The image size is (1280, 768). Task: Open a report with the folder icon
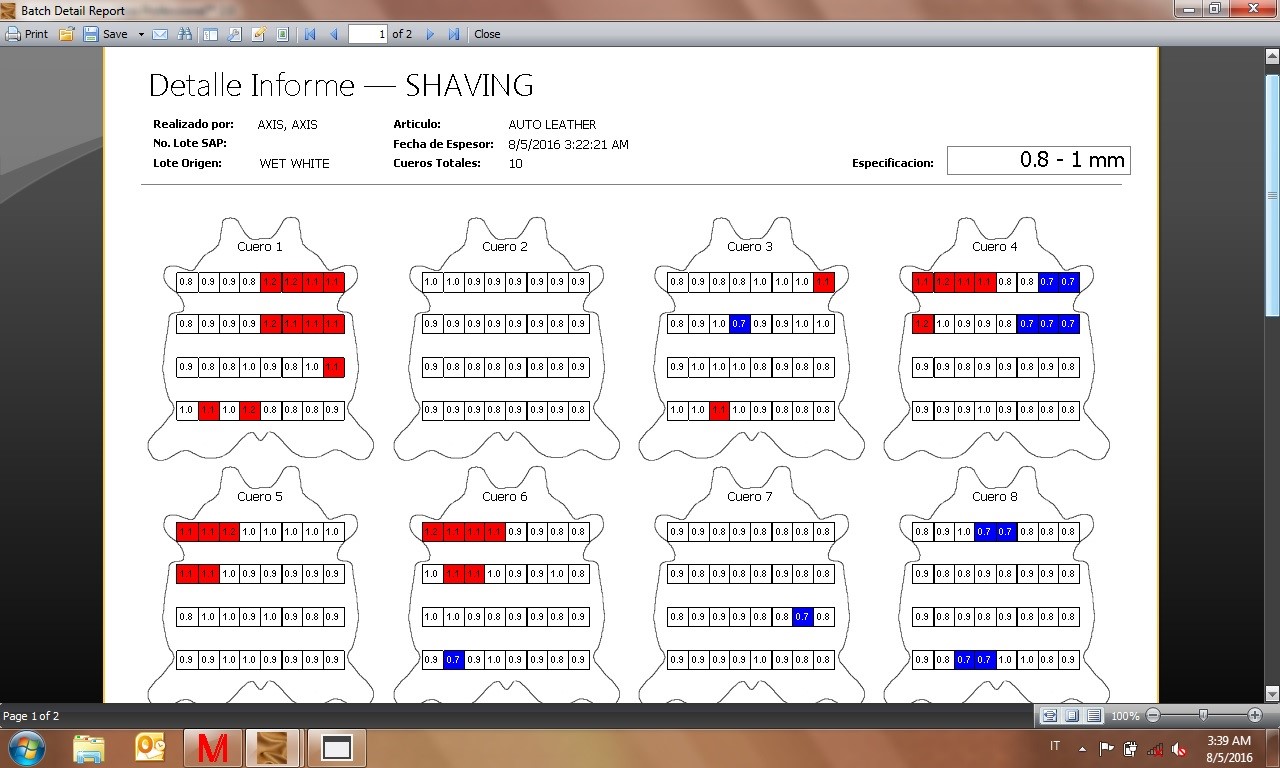[67, 34]
